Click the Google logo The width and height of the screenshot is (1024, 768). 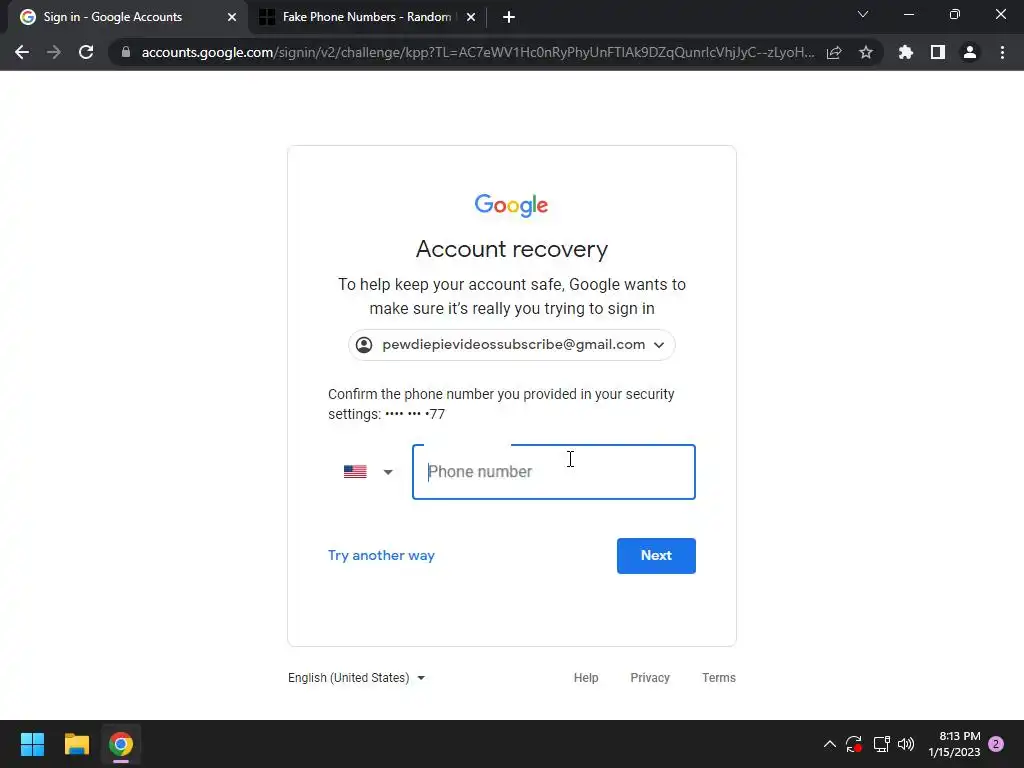(x=511, y=205)
